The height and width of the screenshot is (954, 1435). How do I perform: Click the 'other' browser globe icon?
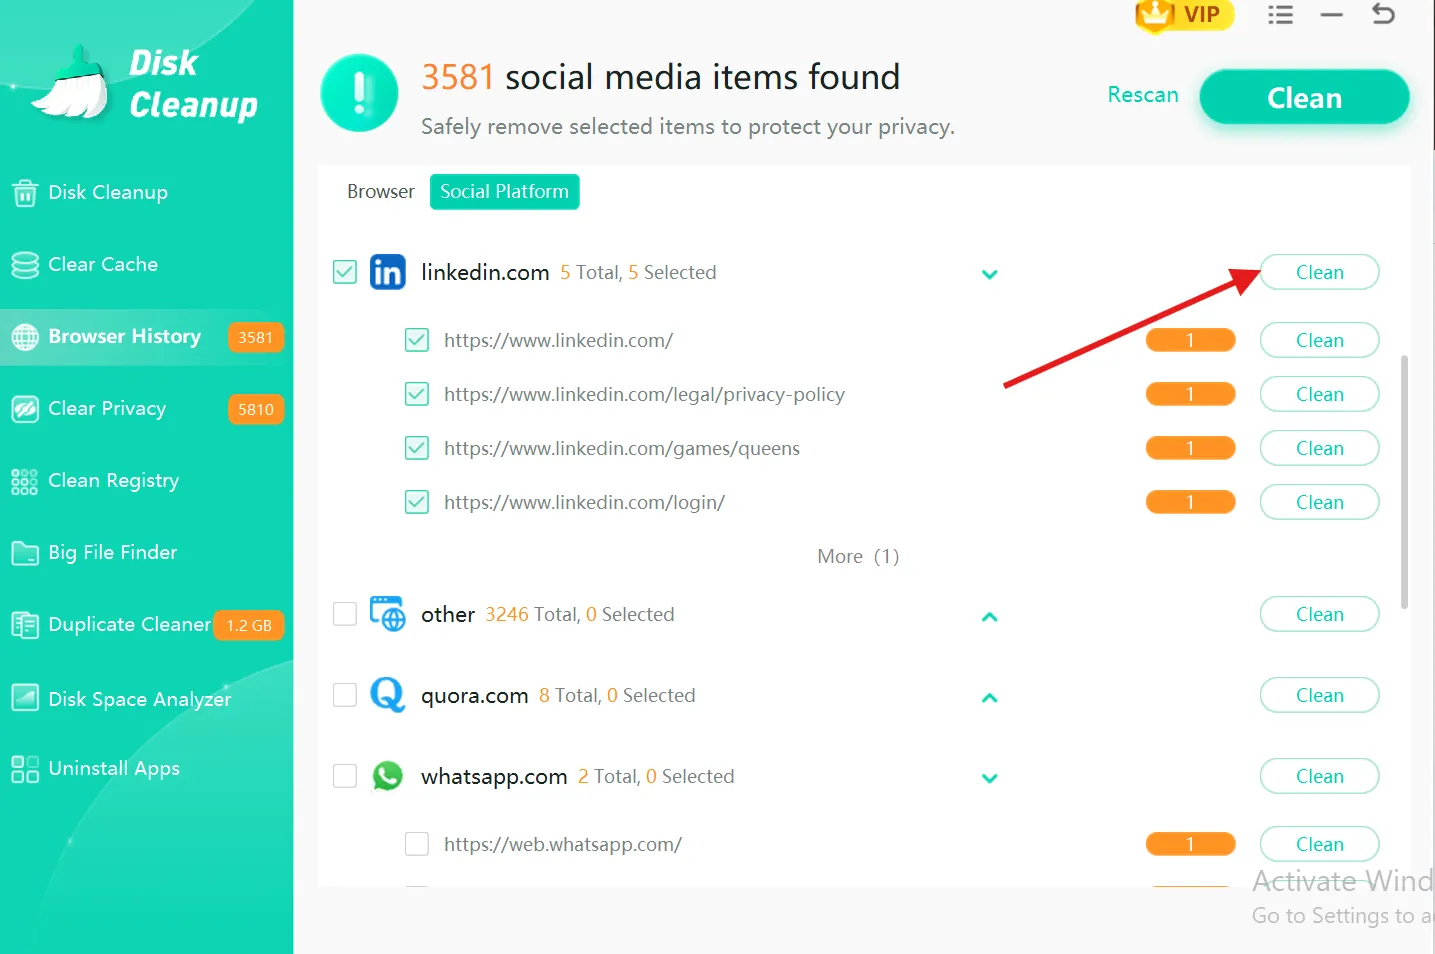[x=388, y=614]
